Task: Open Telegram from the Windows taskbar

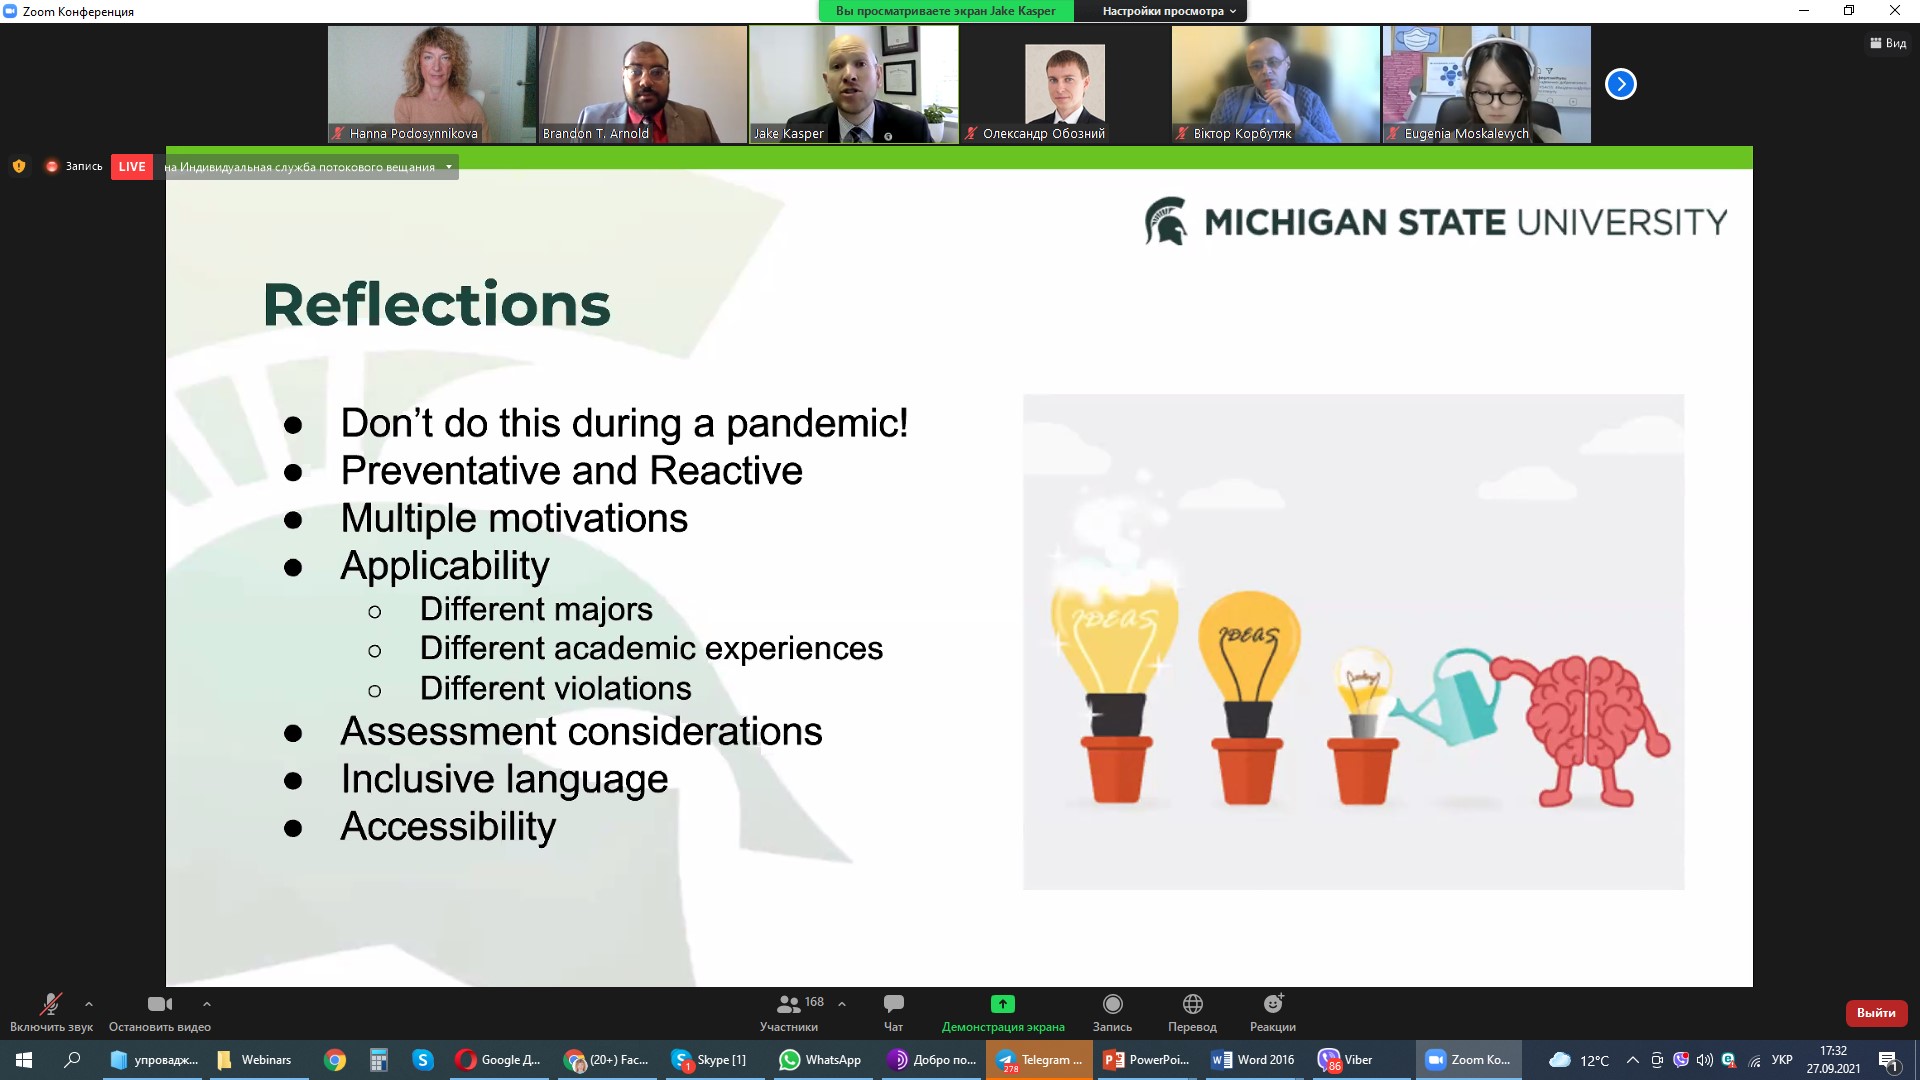Action: pyautogui.click(x=1039, y=1060)
